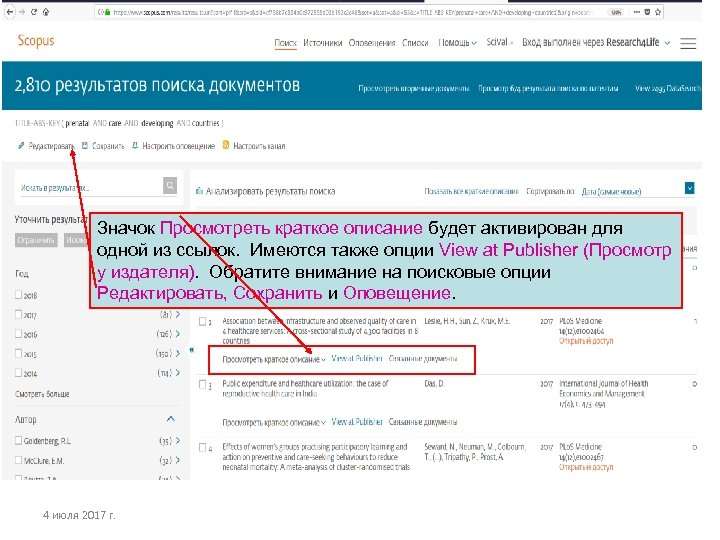
Task: Open the Effects of women's groups article title
Action: tap(316, 457)
